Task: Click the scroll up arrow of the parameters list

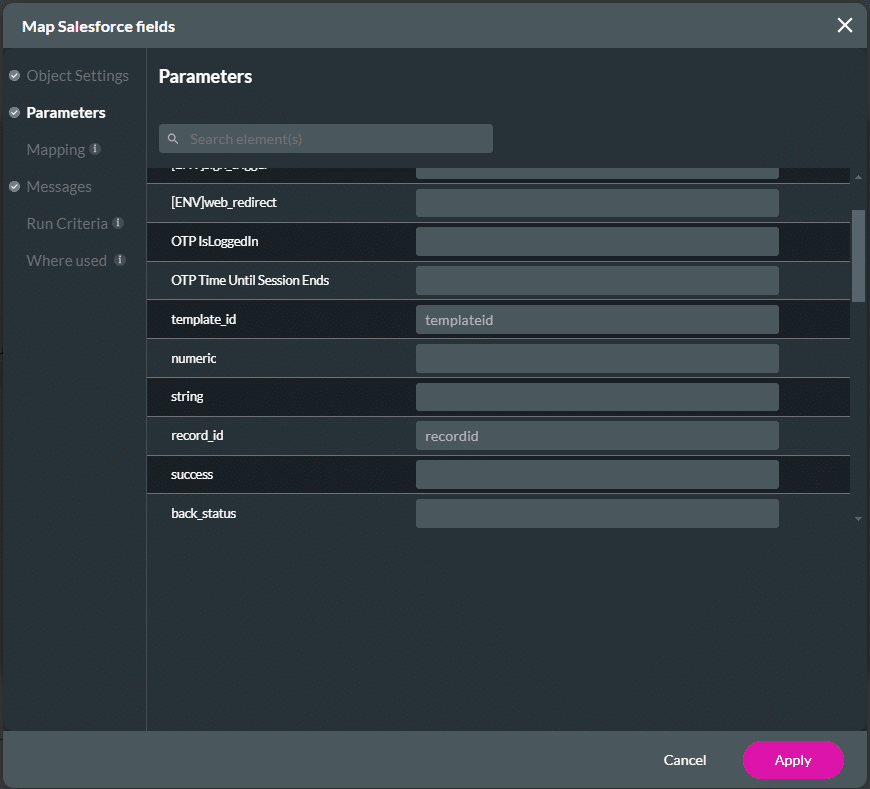Action: (x=858, y=178)
